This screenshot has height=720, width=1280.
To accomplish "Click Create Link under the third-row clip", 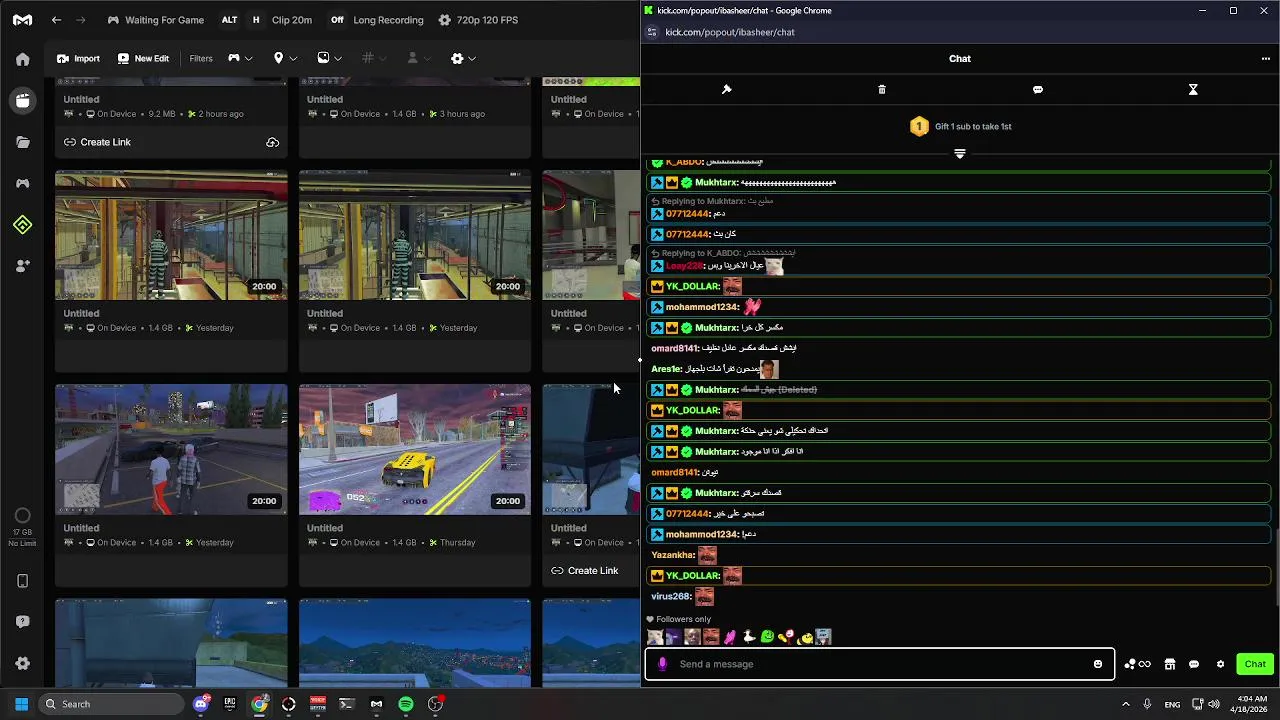I will [x=585, y=571].
